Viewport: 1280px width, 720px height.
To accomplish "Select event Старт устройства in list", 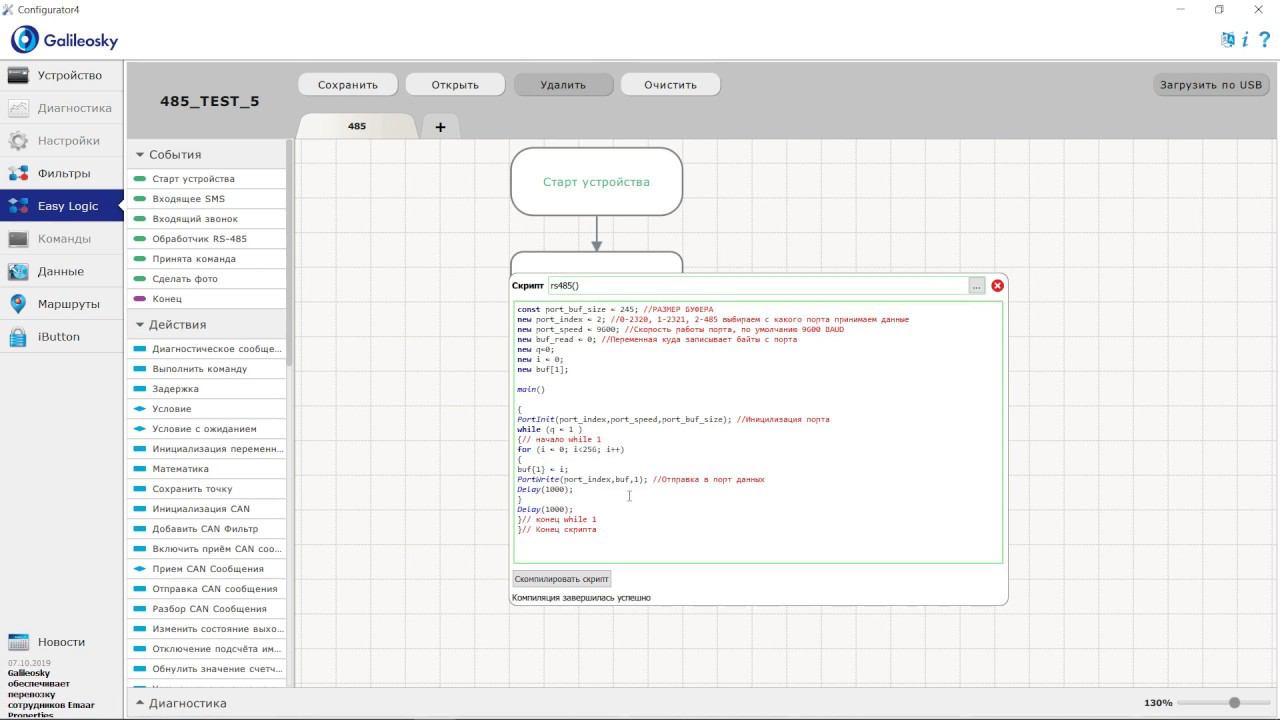I will (x=206, y=179).
